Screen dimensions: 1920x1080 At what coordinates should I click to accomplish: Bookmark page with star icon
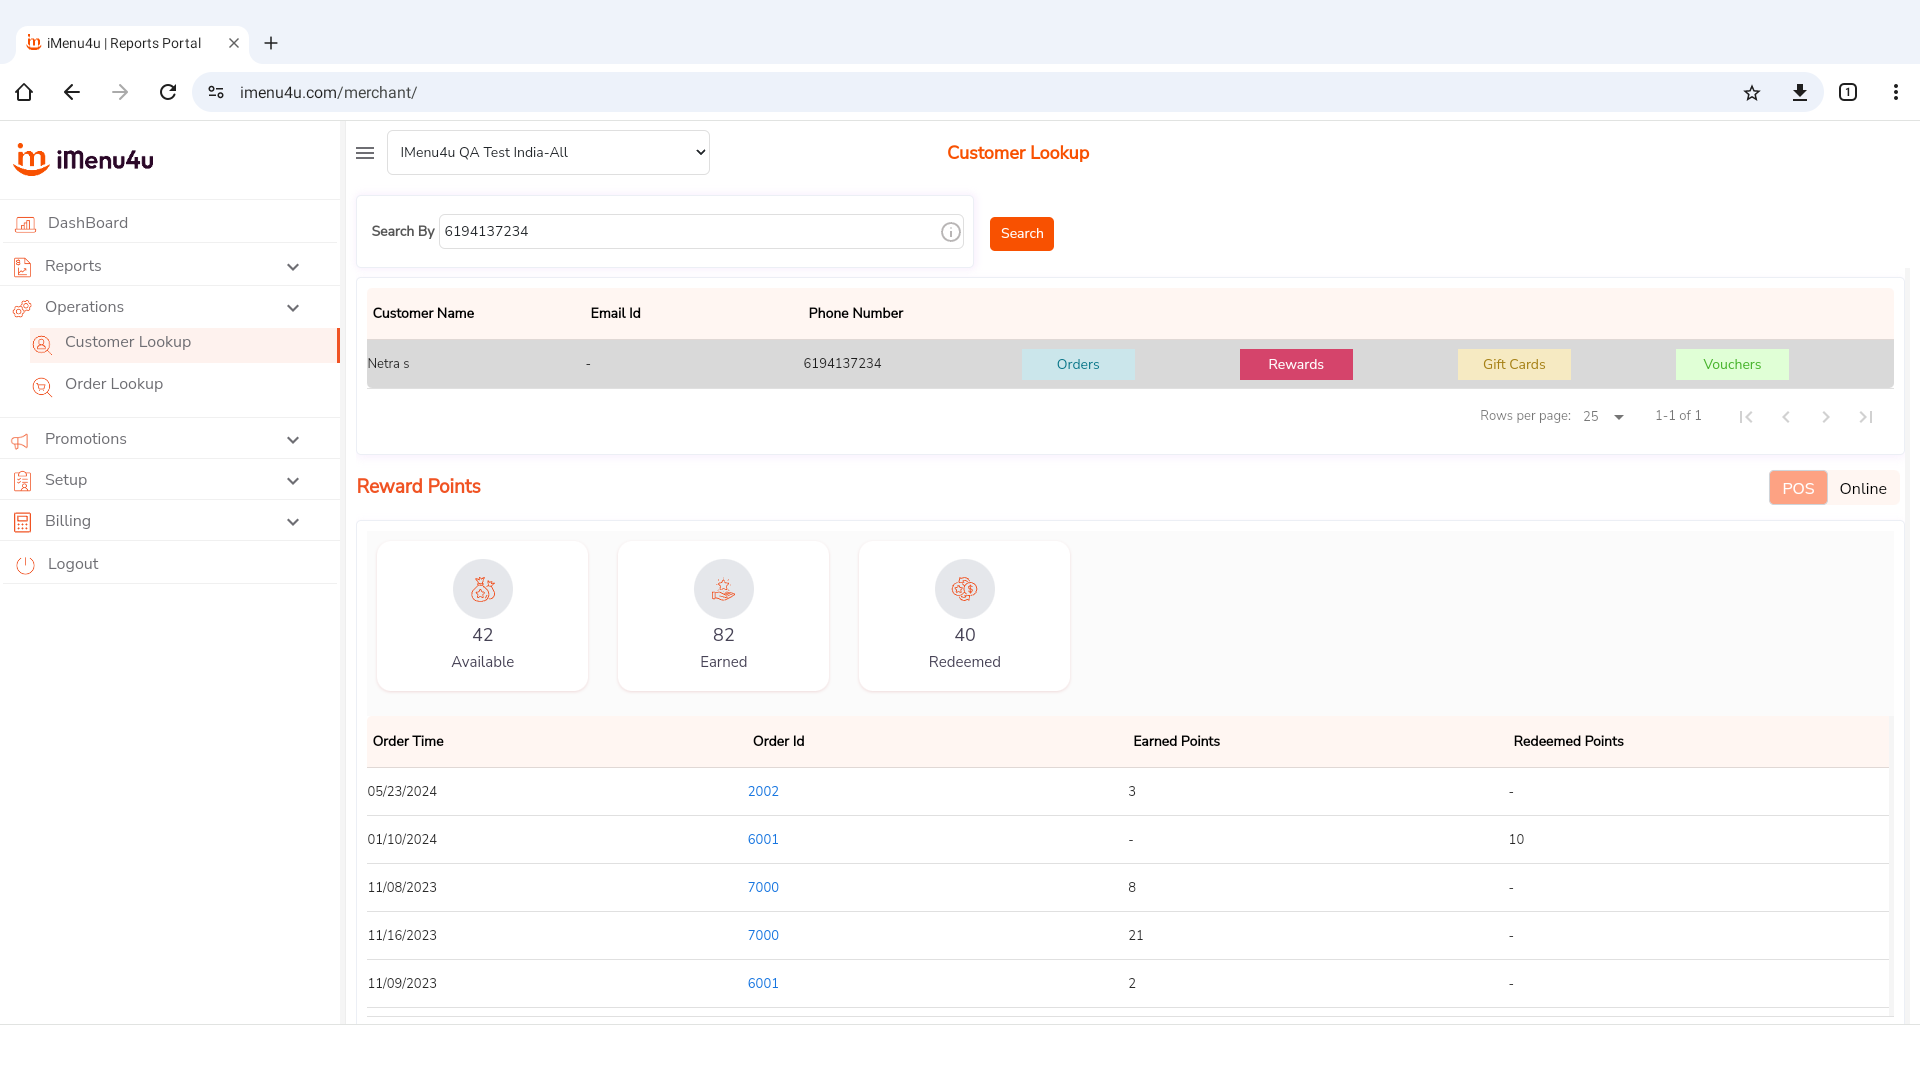1751,93
